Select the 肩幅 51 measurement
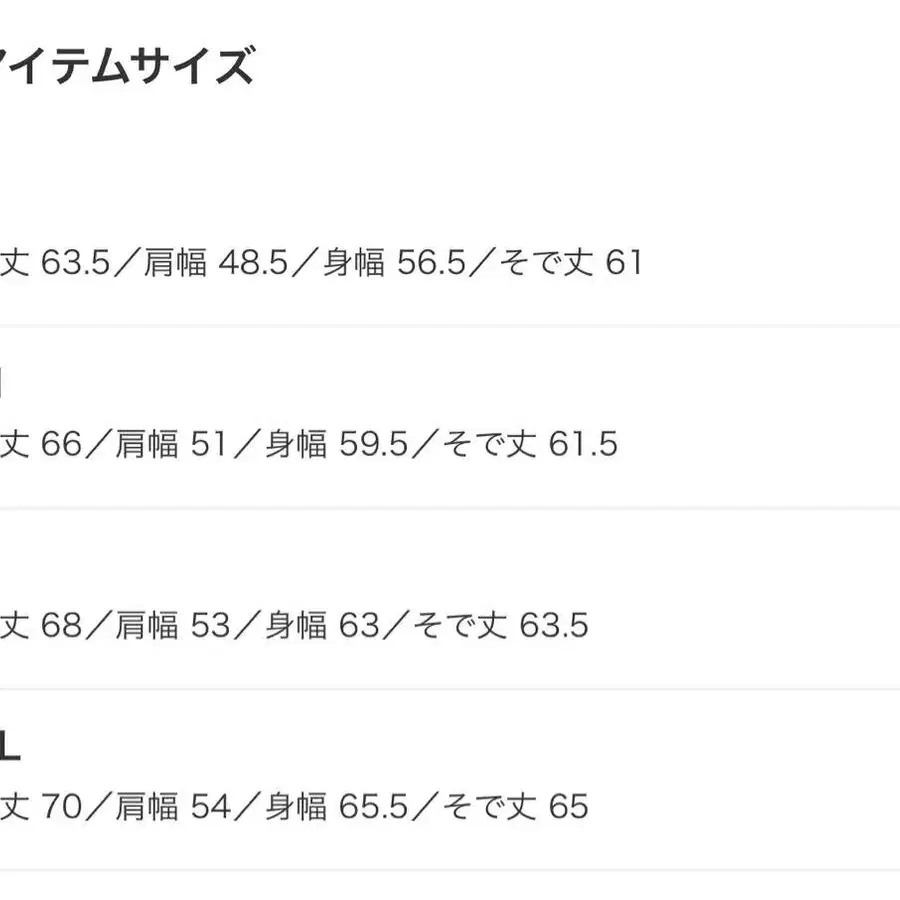This screenshot has height=900, width=900. coord(172,444)
